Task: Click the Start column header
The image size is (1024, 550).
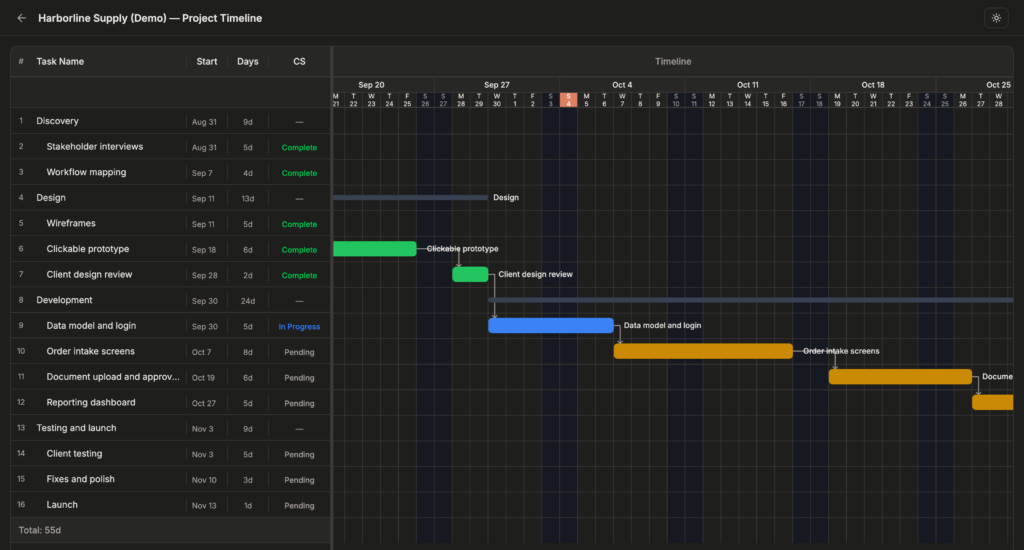Action: coord(206,61)
